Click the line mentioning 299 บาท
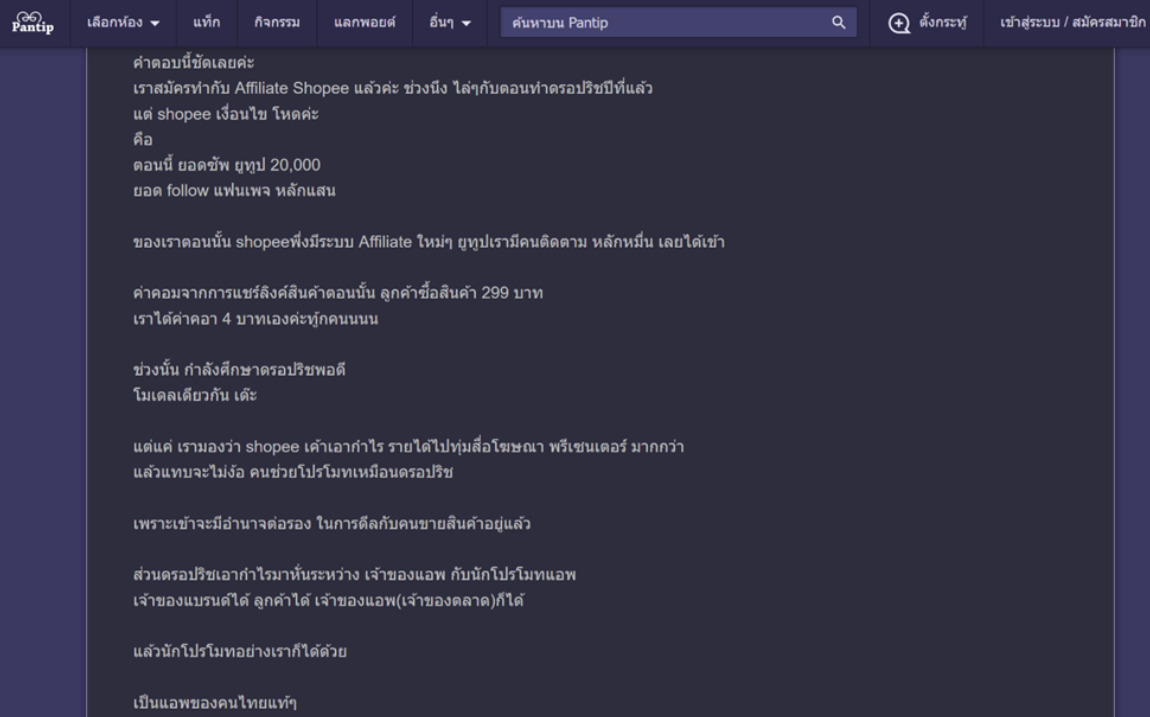 click(337, 293)
